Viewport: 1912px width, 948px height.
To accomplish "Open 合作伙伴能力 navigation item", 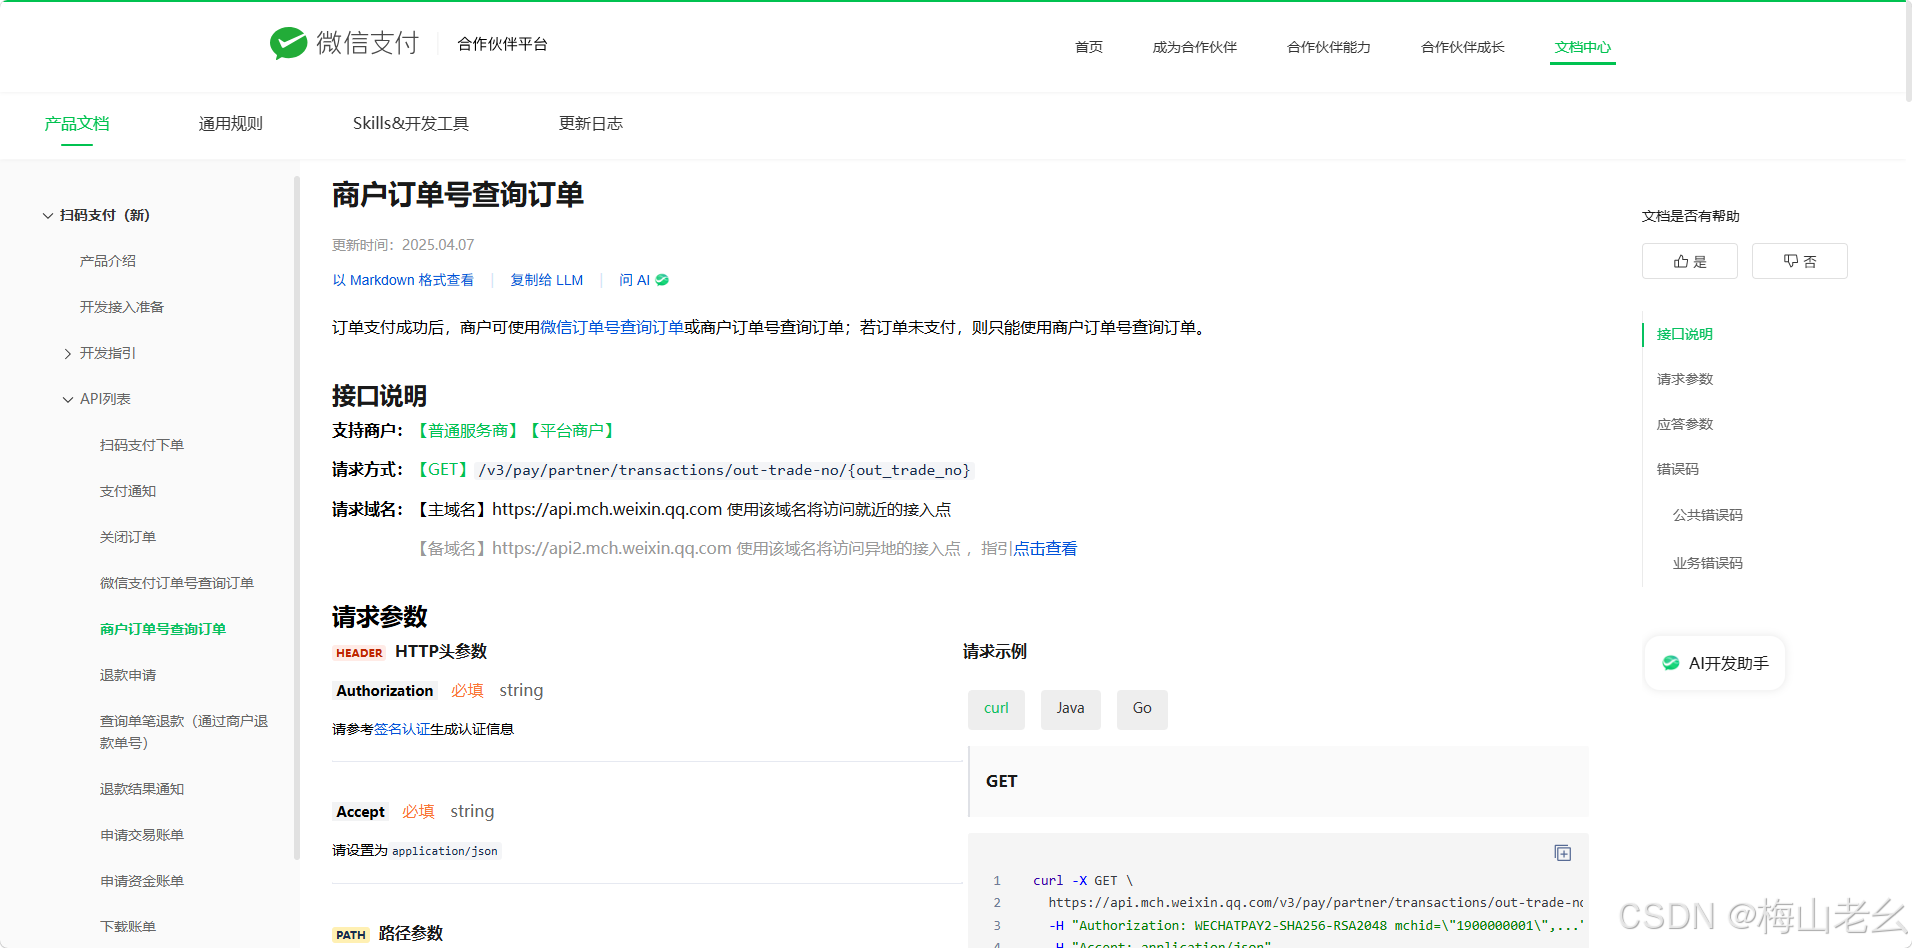I will pos(1328,47).
